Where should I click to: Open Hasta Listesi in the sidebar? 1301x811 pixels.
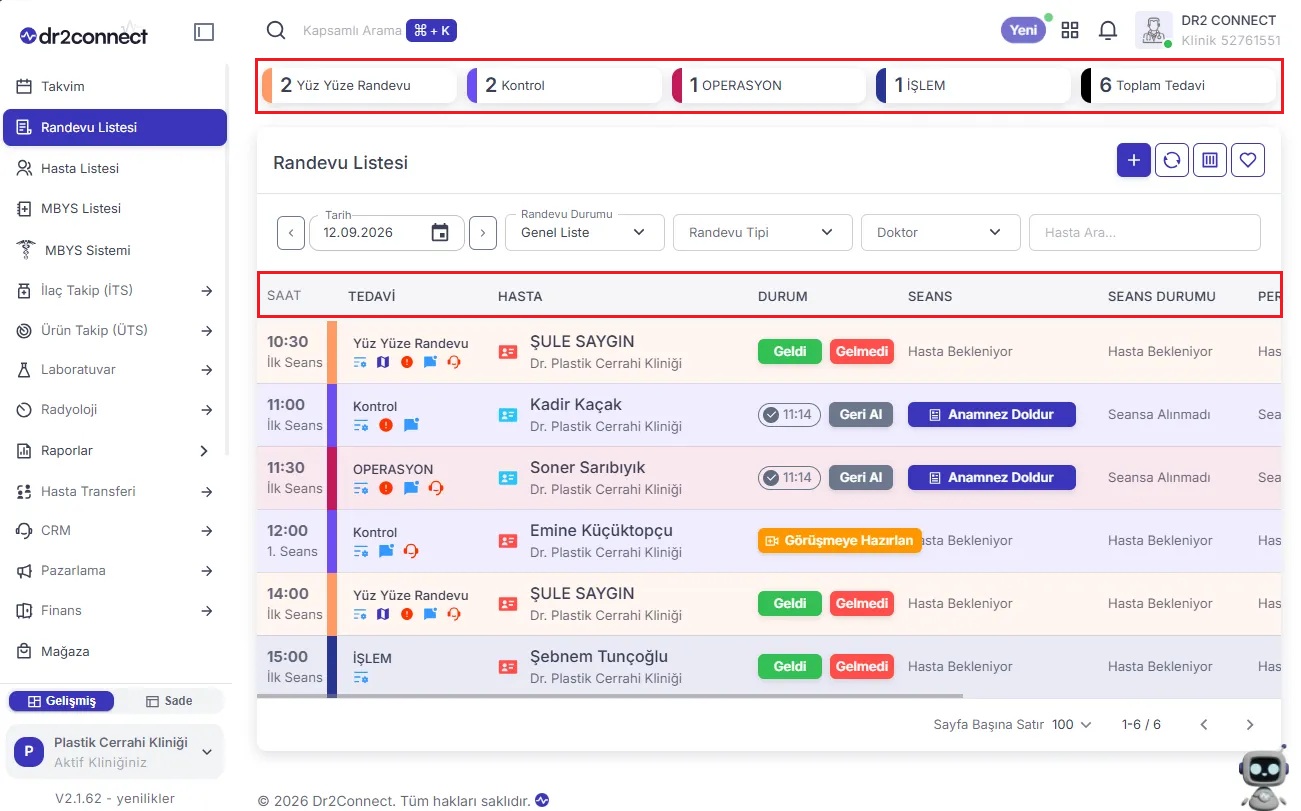click(x=115, y=168)
